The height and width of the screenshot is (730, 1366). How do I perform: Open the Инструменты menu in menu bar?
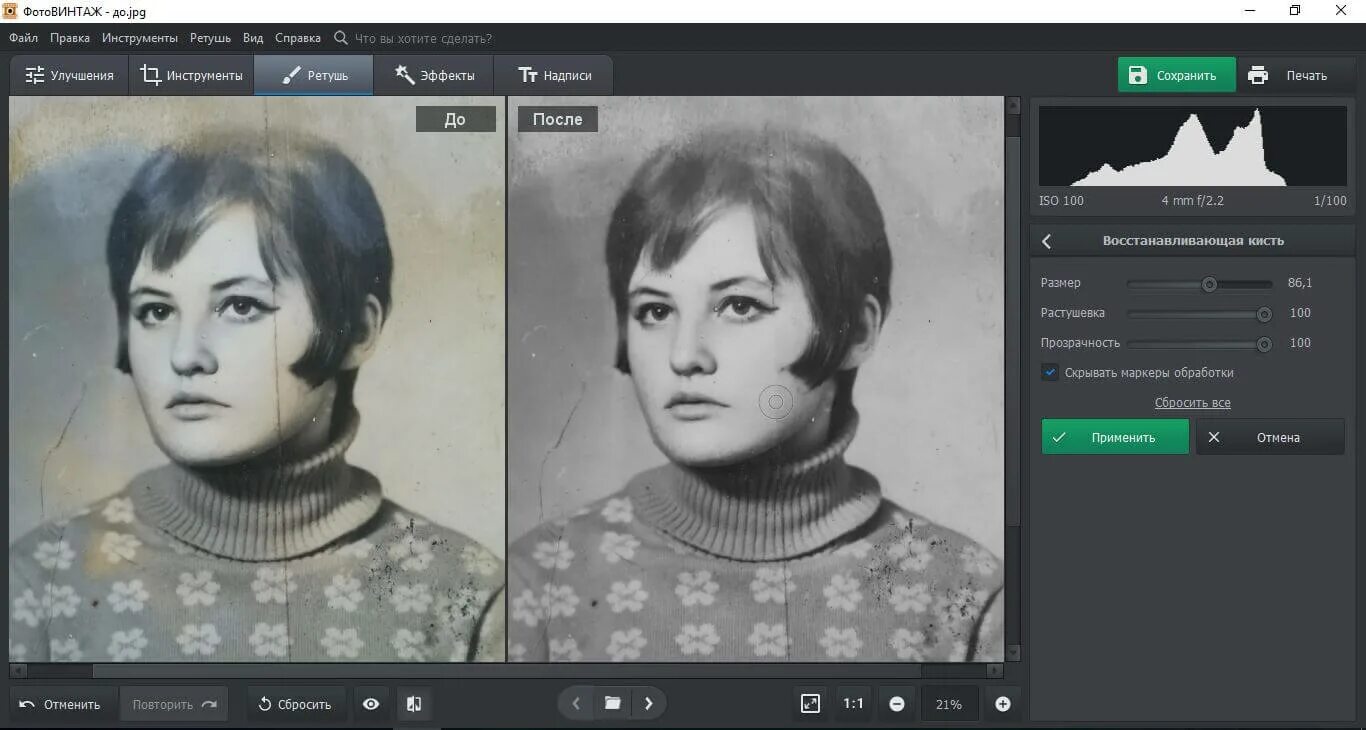[x=140, y=38]
